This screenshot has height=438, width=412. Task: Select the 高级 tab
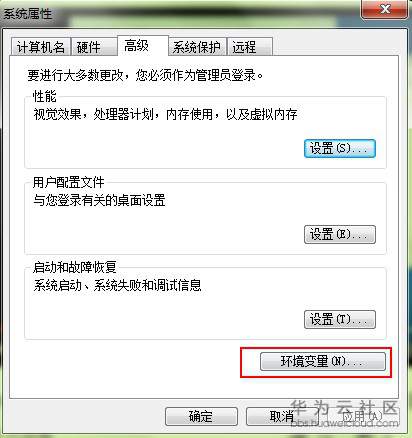click(142, 46)
